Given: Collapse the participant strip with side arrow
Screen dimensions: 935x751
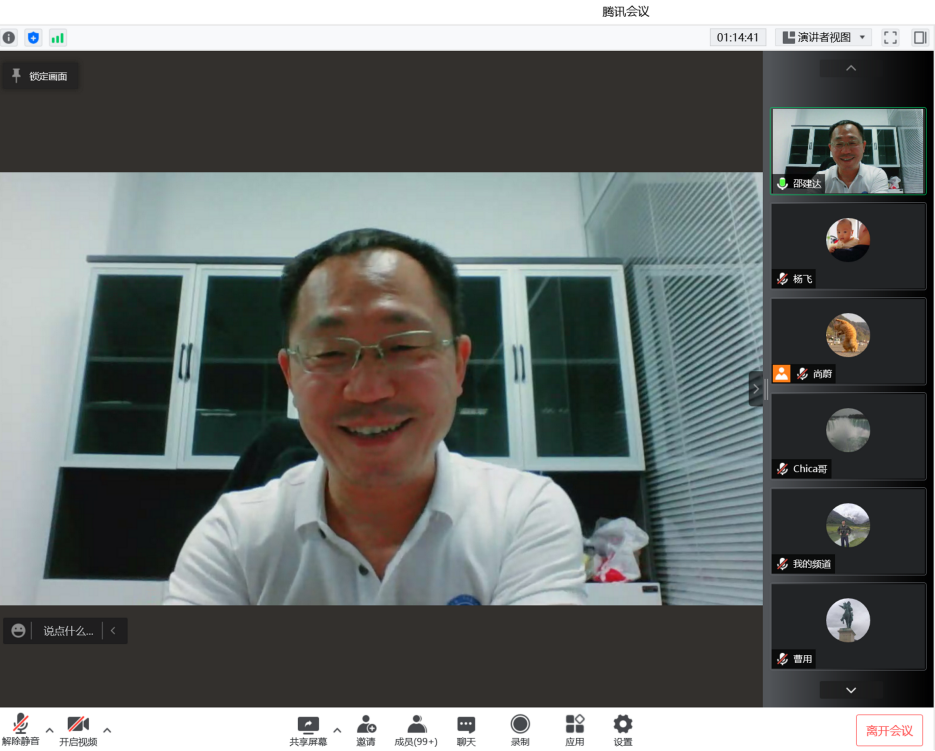Looking at the screenshot, I should coord(755,388).
